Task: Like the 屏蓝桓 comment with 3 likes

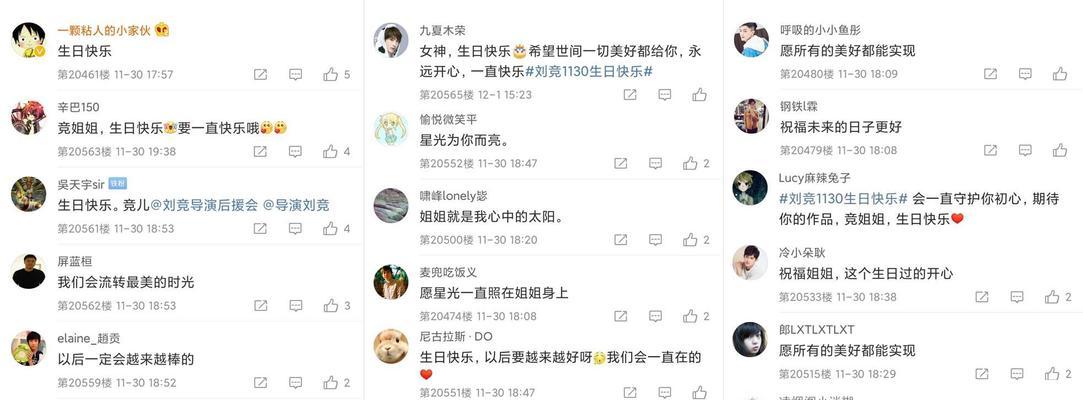Action: [x=331, y=305]
